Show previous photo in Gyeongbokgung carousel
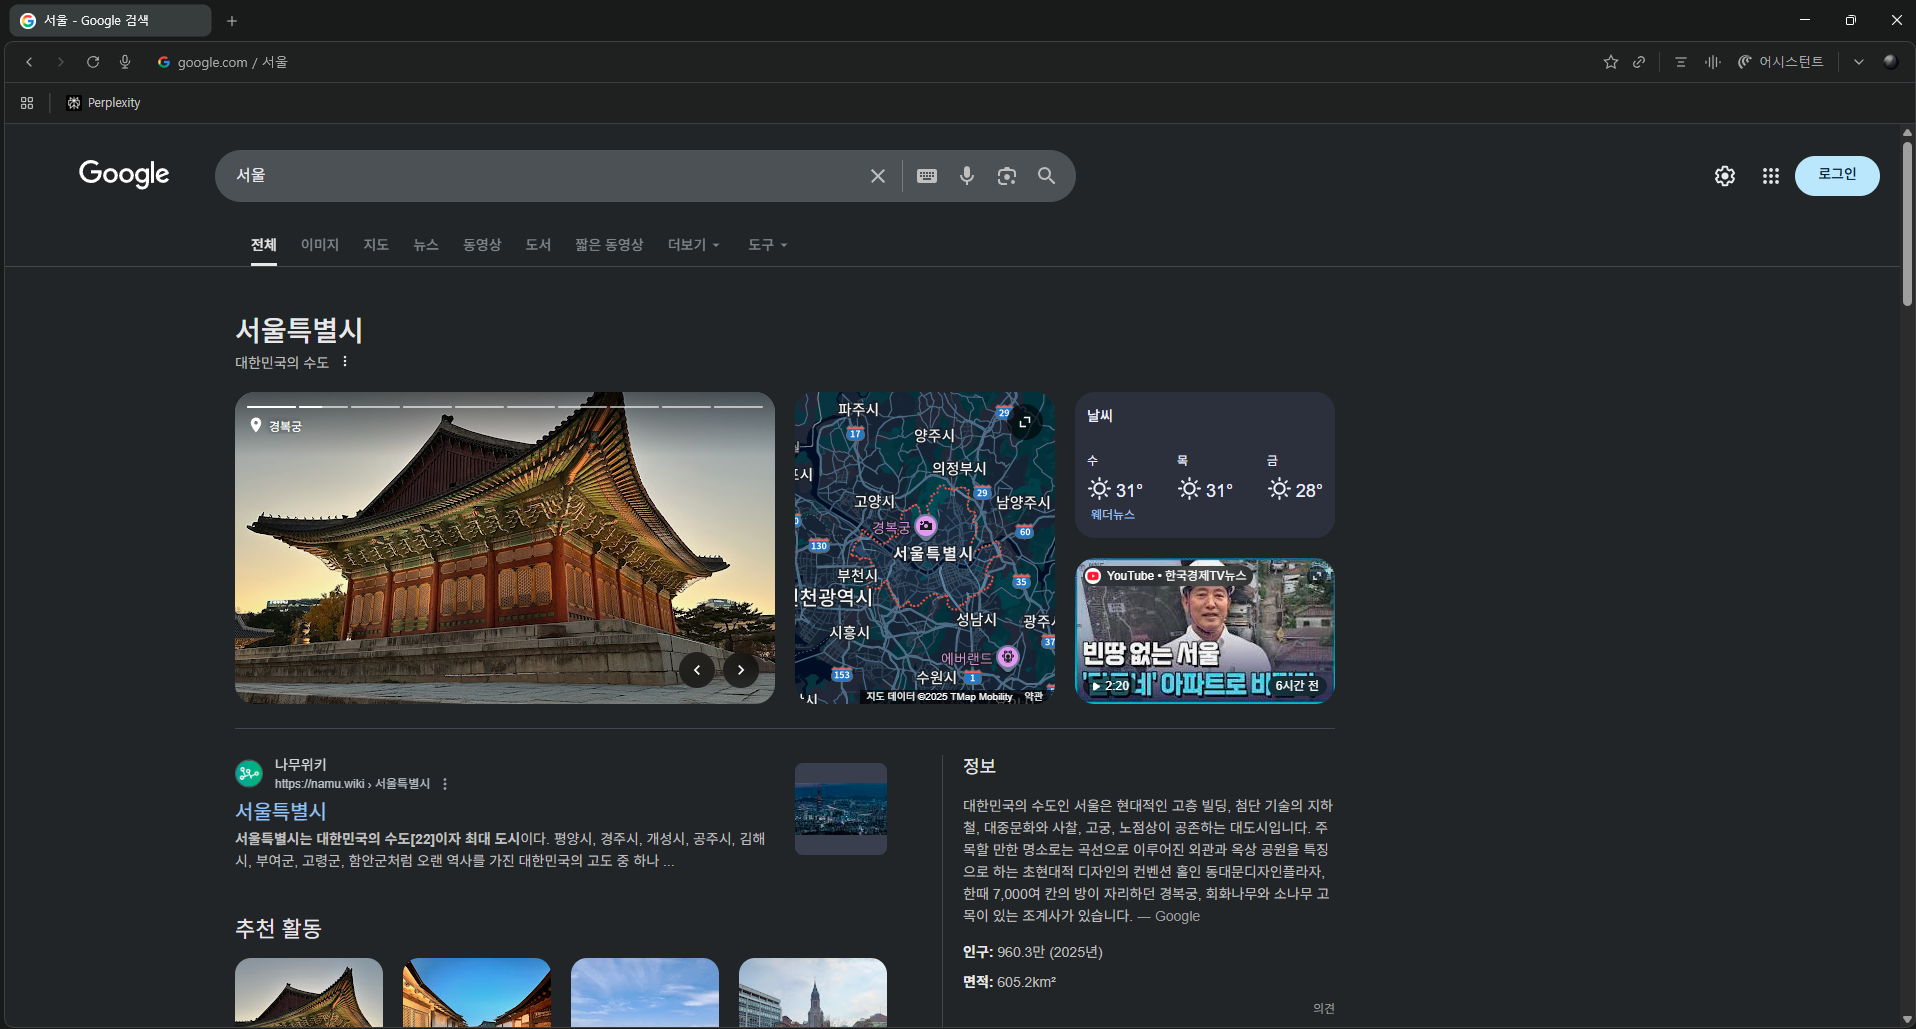 697,670
